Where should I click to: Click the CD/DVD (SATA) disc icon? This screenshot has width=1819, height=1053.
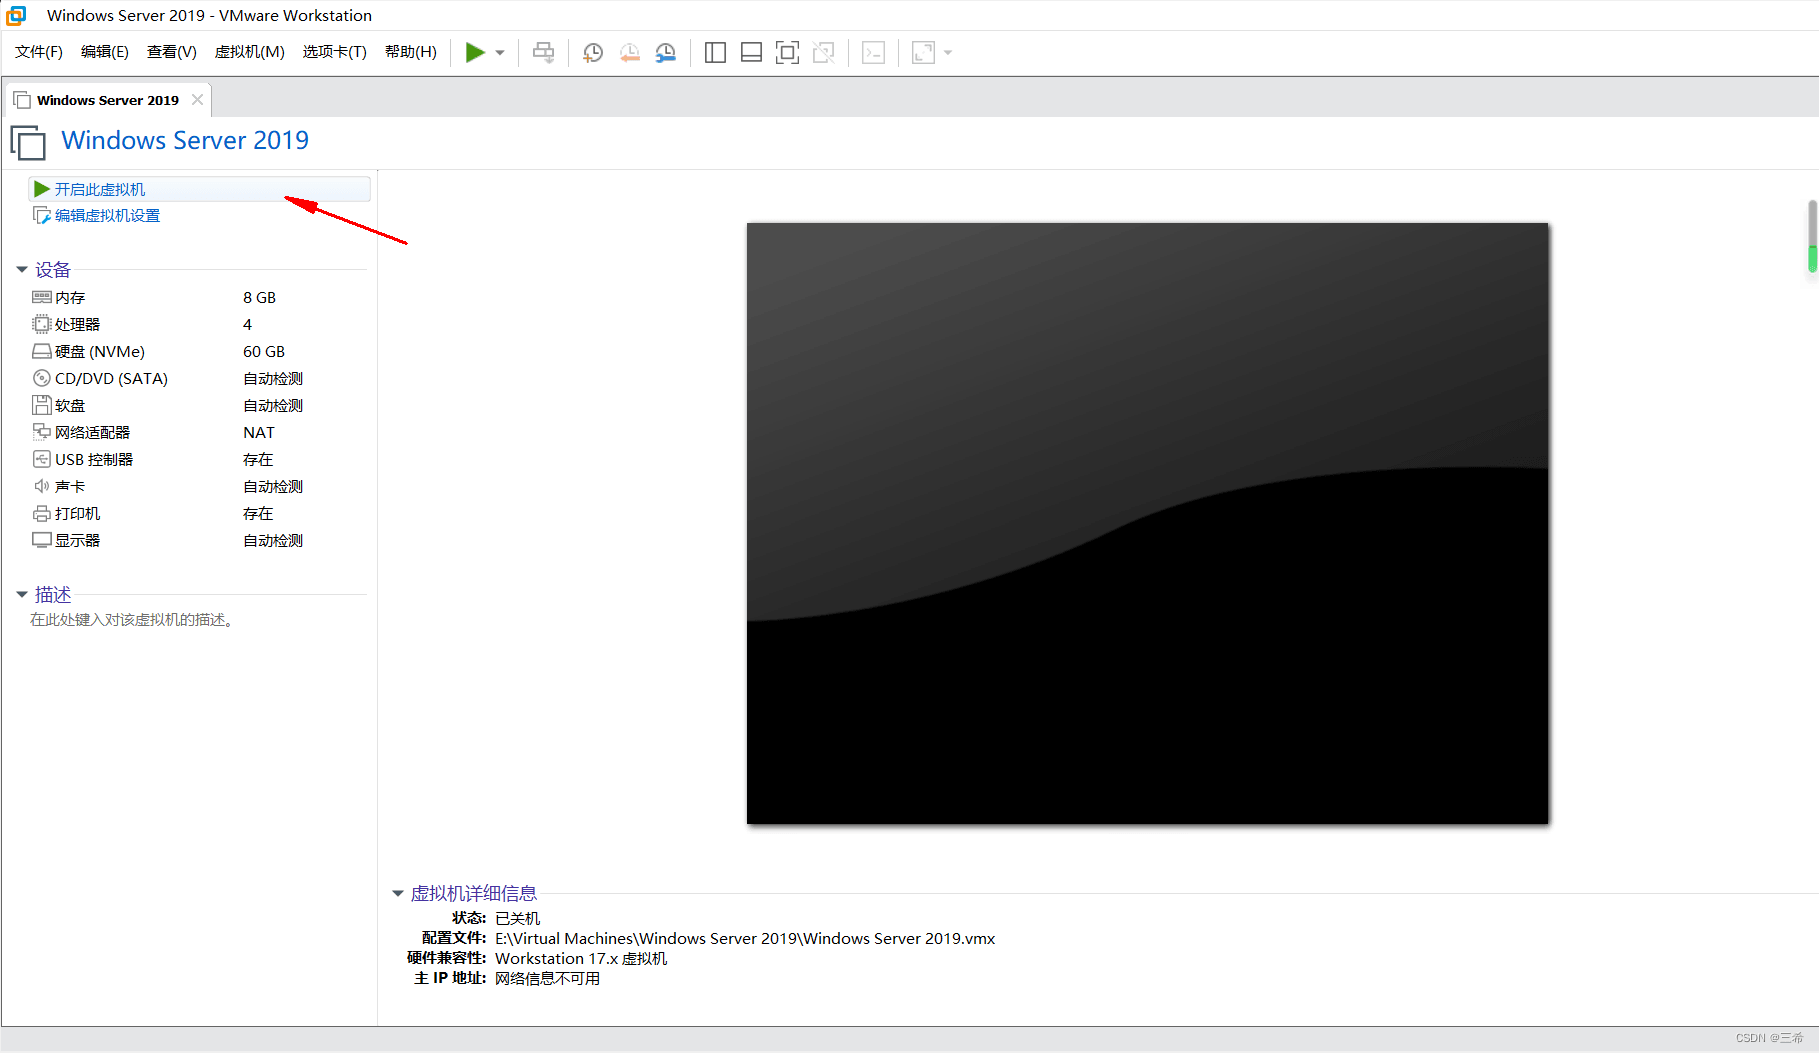pos(41,379)
